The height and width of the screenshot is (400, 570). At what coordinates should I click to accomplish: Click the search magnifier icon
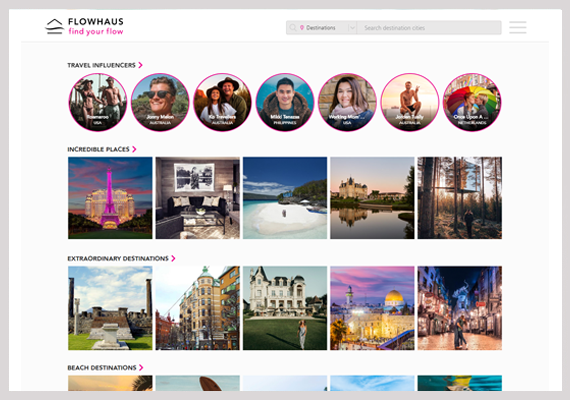(293, 28)
